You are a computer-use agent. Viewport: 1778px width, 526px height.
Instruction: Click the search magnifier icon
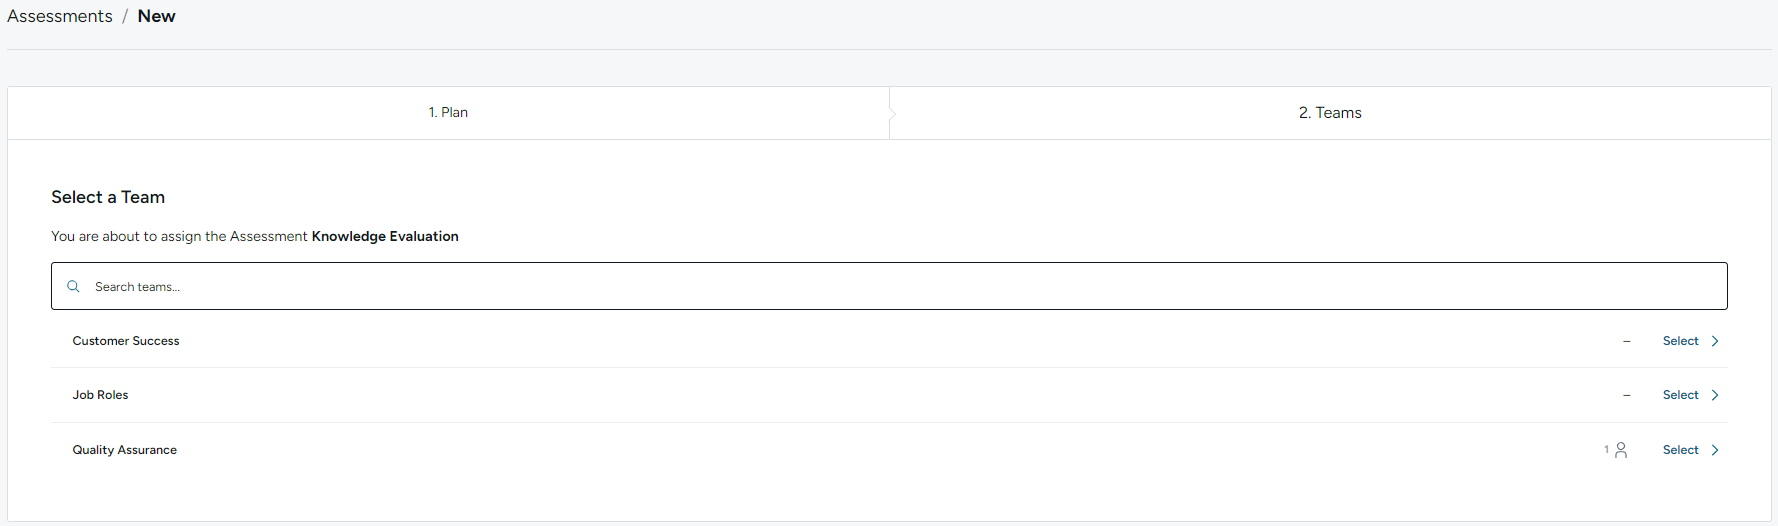point(73,286)
